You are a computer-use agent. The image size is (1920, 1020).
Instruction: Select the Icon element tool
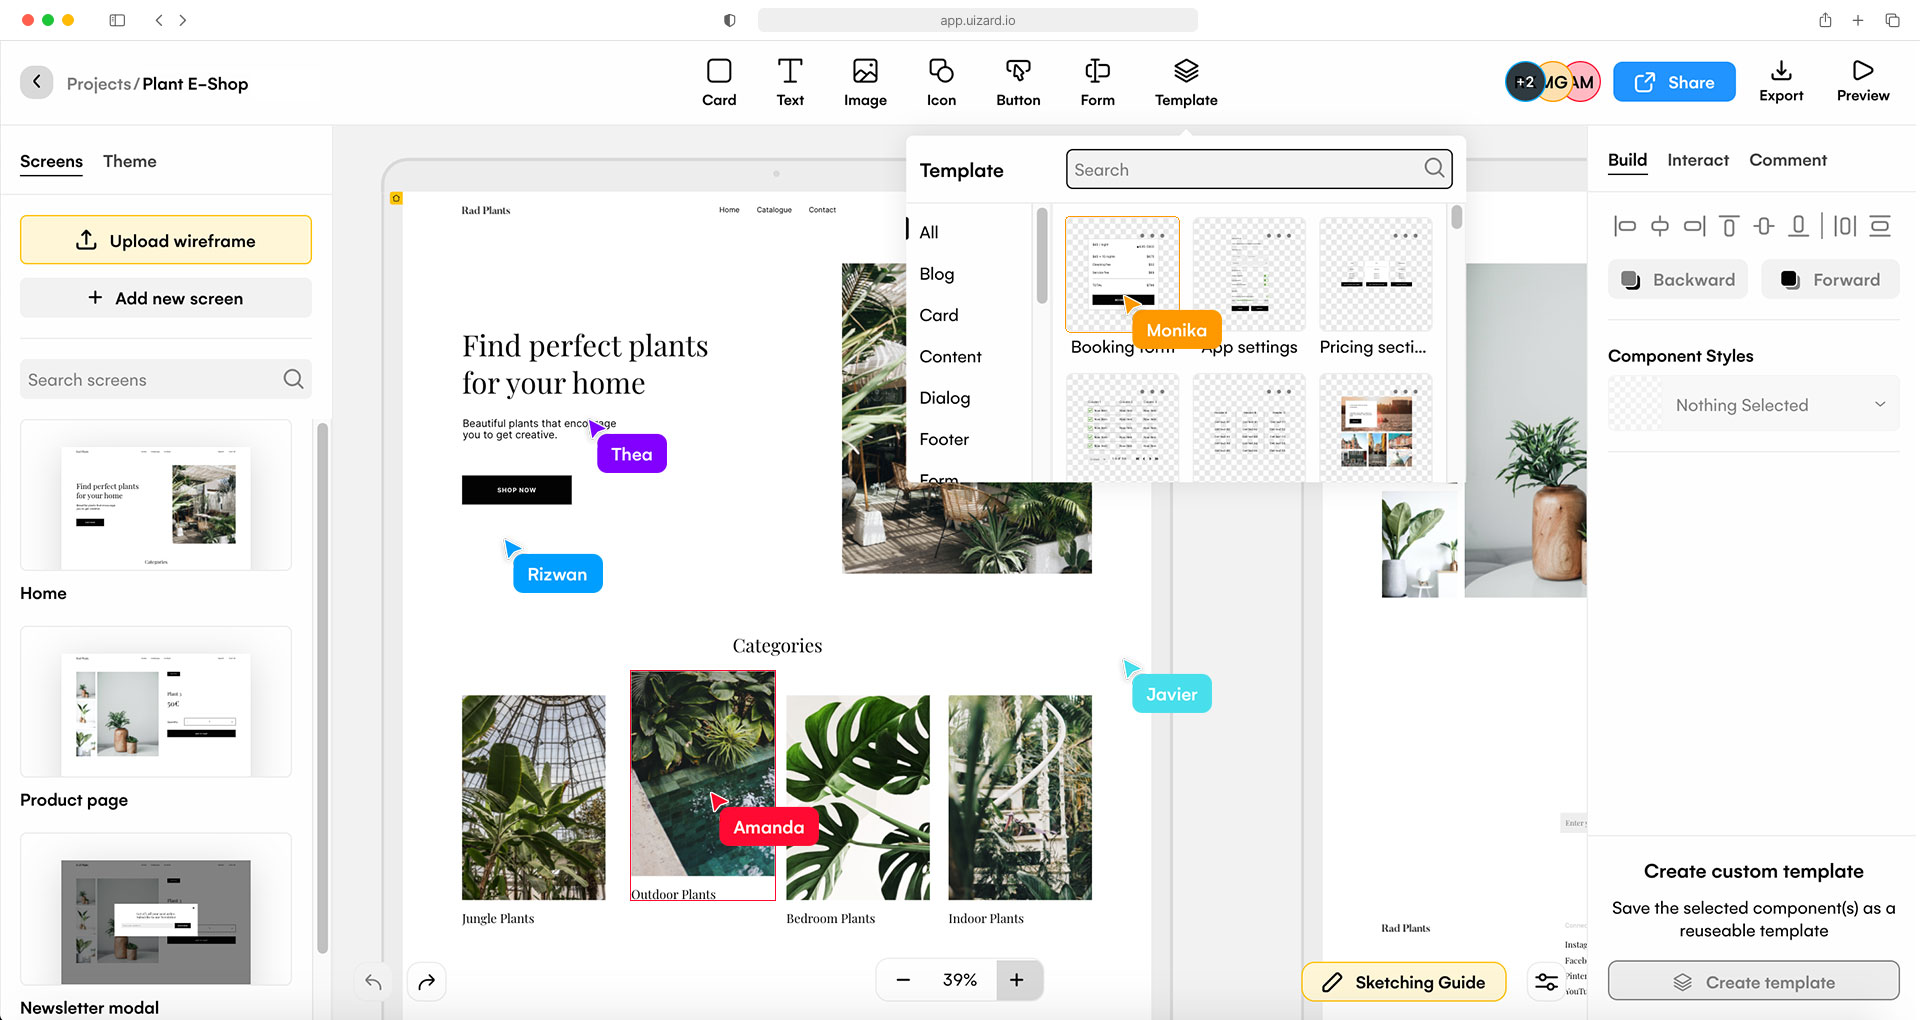[941, 81]
